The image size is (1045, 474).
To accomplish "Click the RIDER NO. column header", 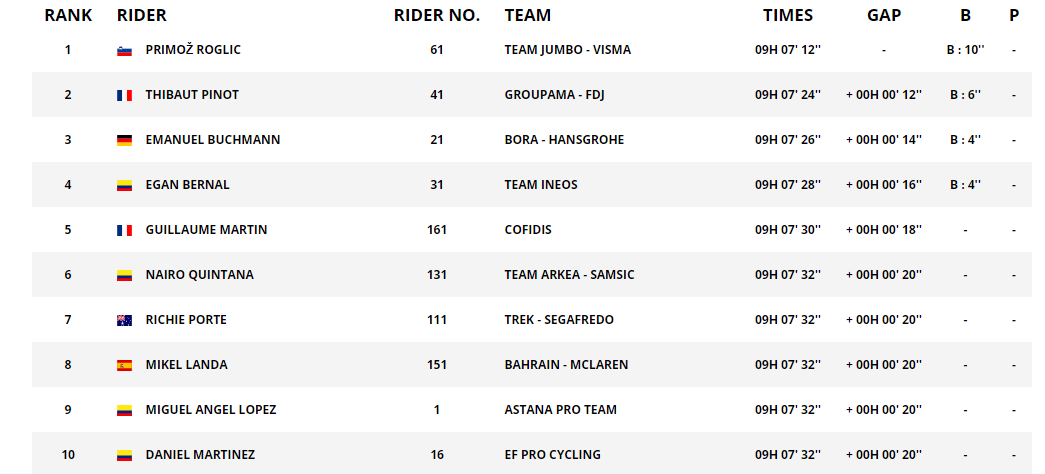I will (x=437, y=15).
